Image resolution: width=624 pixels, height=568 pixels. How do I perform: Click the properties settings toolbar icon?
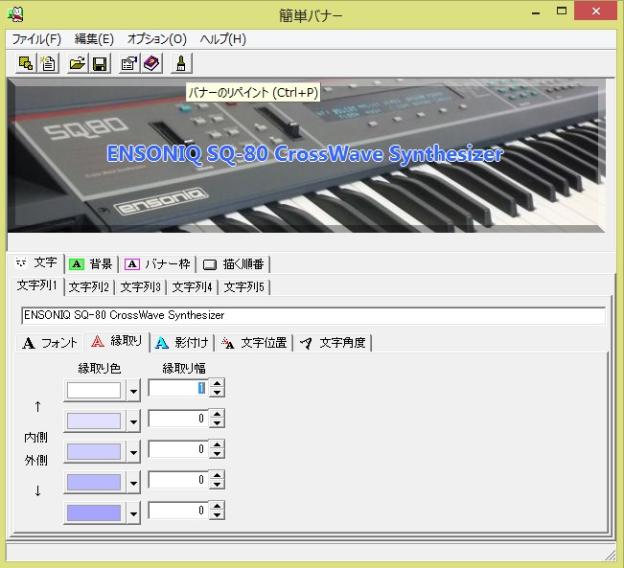(129, 63)
